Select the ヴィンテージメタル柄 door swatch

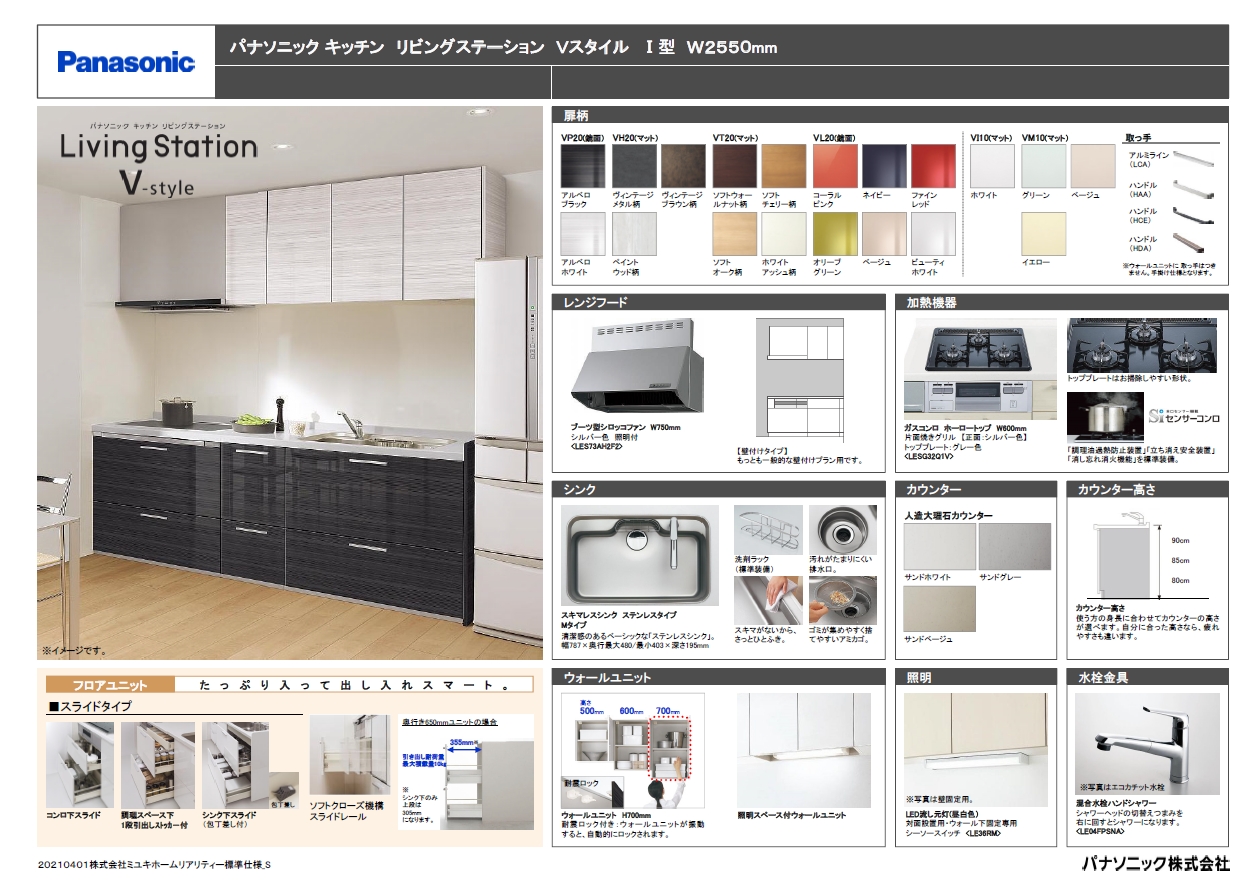pyautogui.click(x=632, y=166)
